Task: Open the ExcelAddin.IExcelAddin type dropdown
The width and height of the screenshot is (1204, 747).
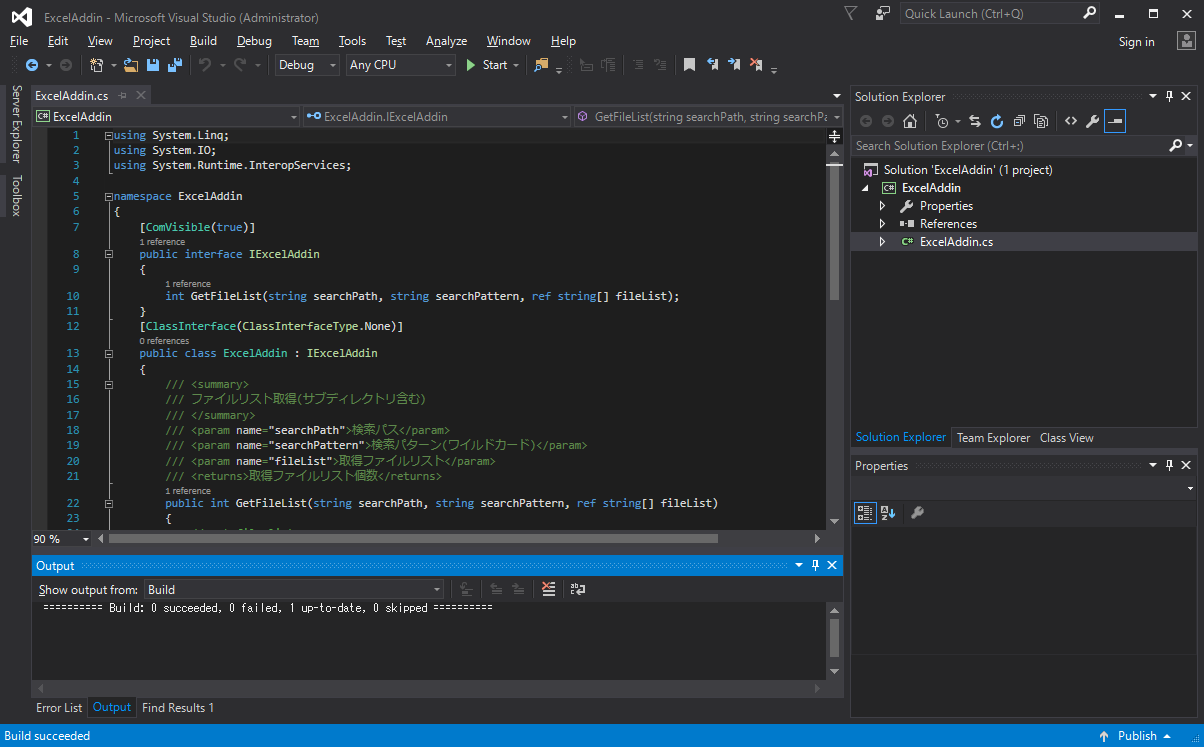Action: click(437, 117)
